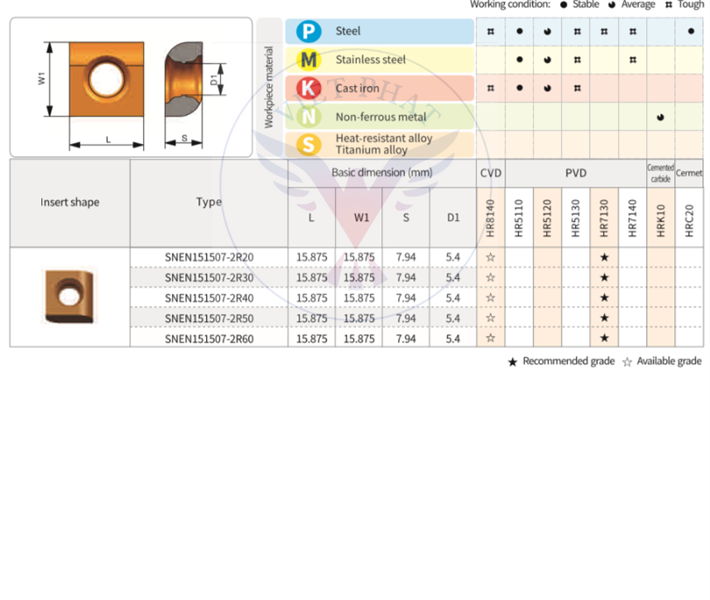
Task: Click the L value 15.875 for SNEN151507-2R20
Action: 312,257
